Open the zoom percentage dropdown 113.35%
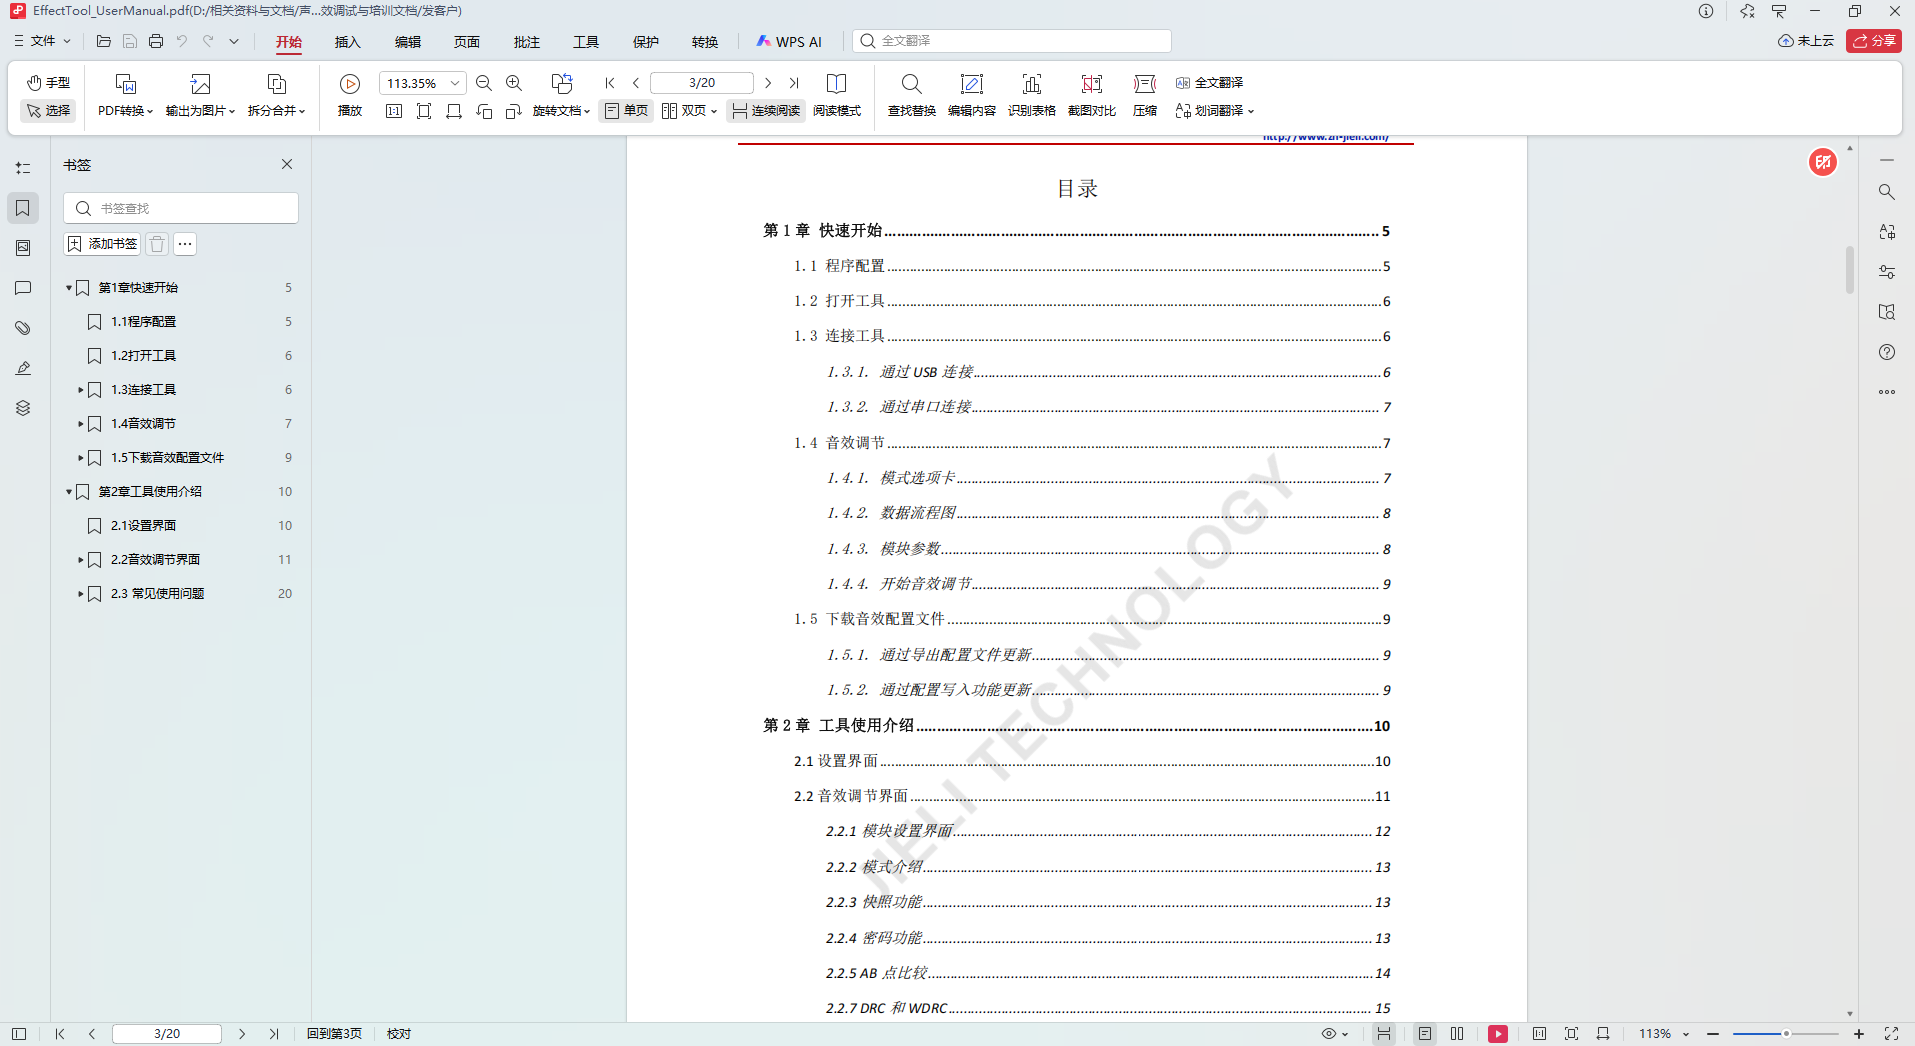Viewport: 1915px width, 1046px height. tap(455, 83)
